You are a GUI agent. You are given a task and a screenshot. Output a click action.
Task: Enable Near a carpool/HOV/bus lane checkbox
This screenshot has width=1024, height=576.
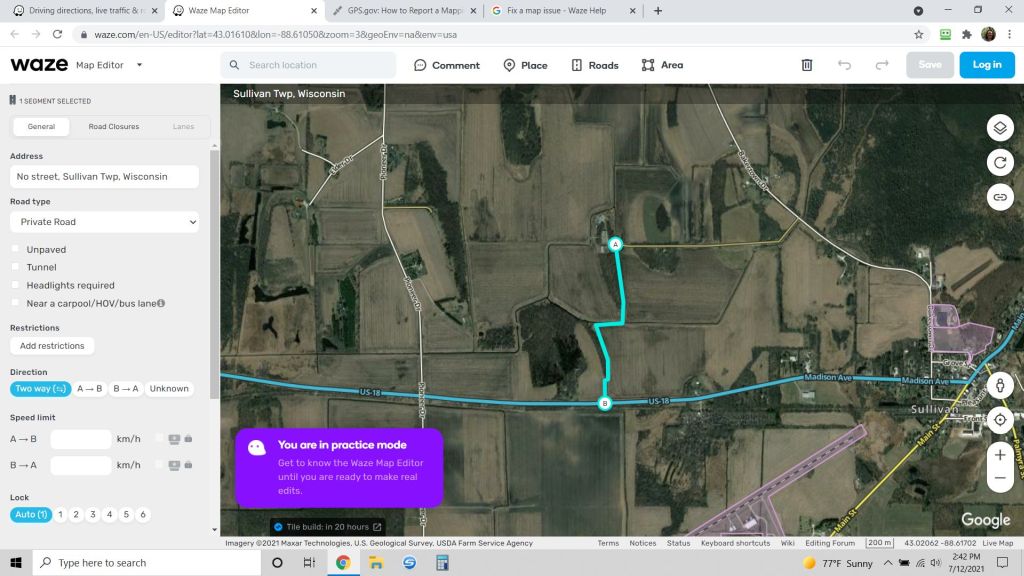pyautogui.click(x=16, y=302)
